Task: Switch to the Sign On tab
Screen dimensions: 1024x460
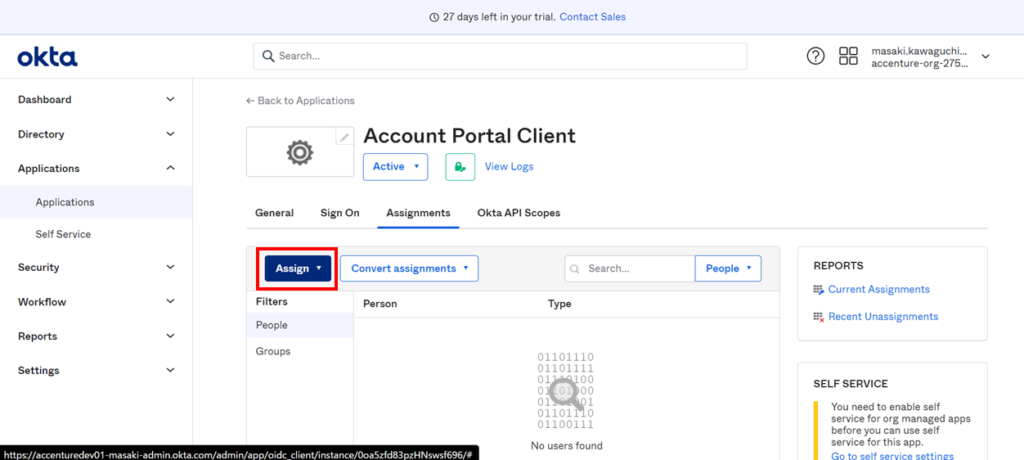Action: point(339,213)
